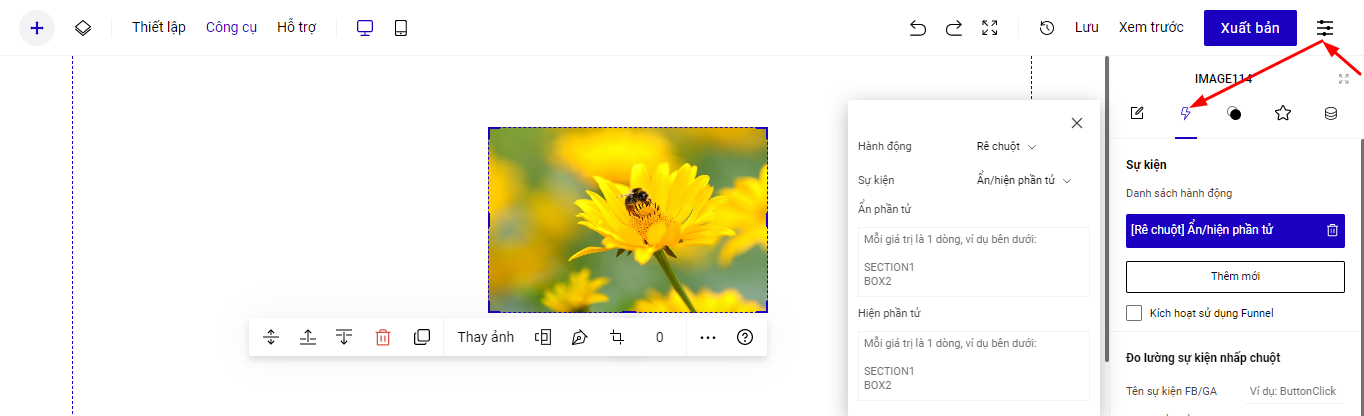Select the crop tool icon
1364x416 pixels.
coord(617,337)
